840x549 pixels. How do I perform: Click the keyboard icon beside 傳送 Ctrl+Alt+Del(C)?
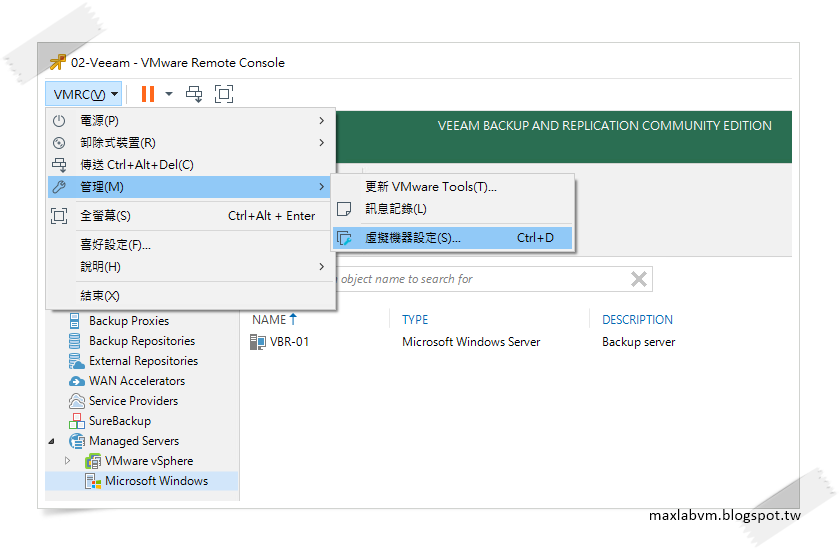[x=59, y=165]
